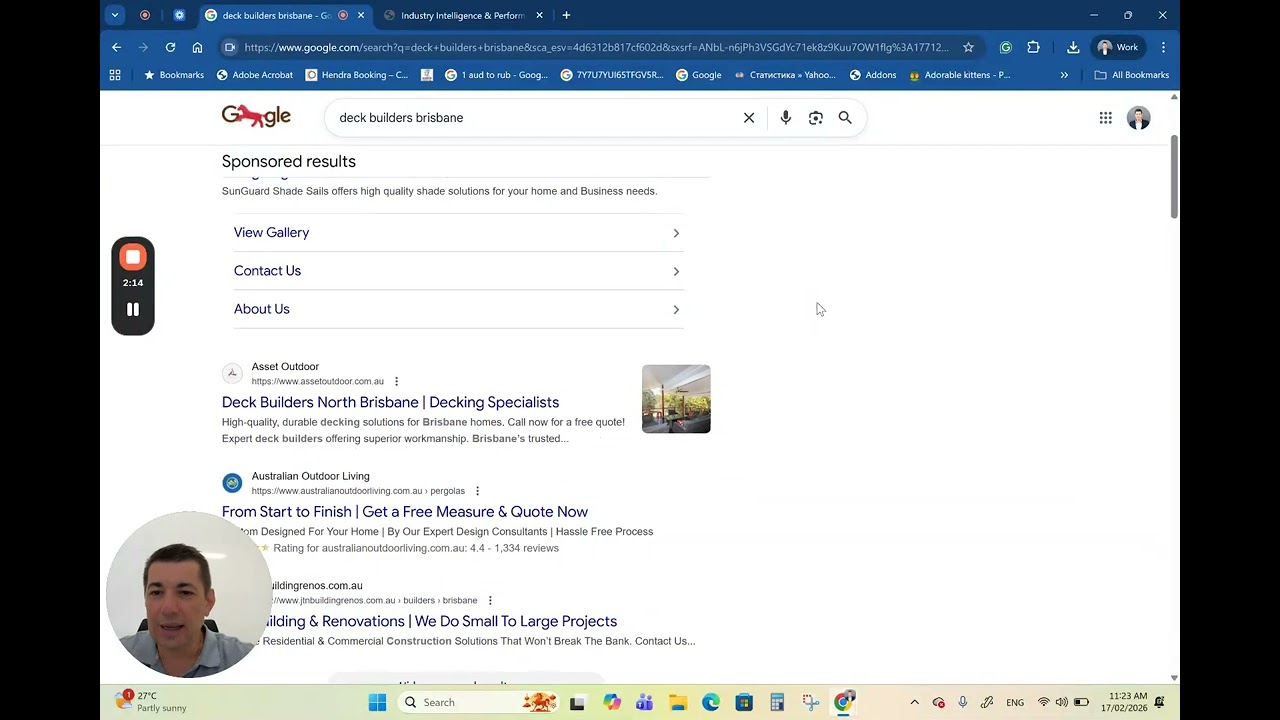
Task: Open the Work profile menu
Action: [1119, 47]
